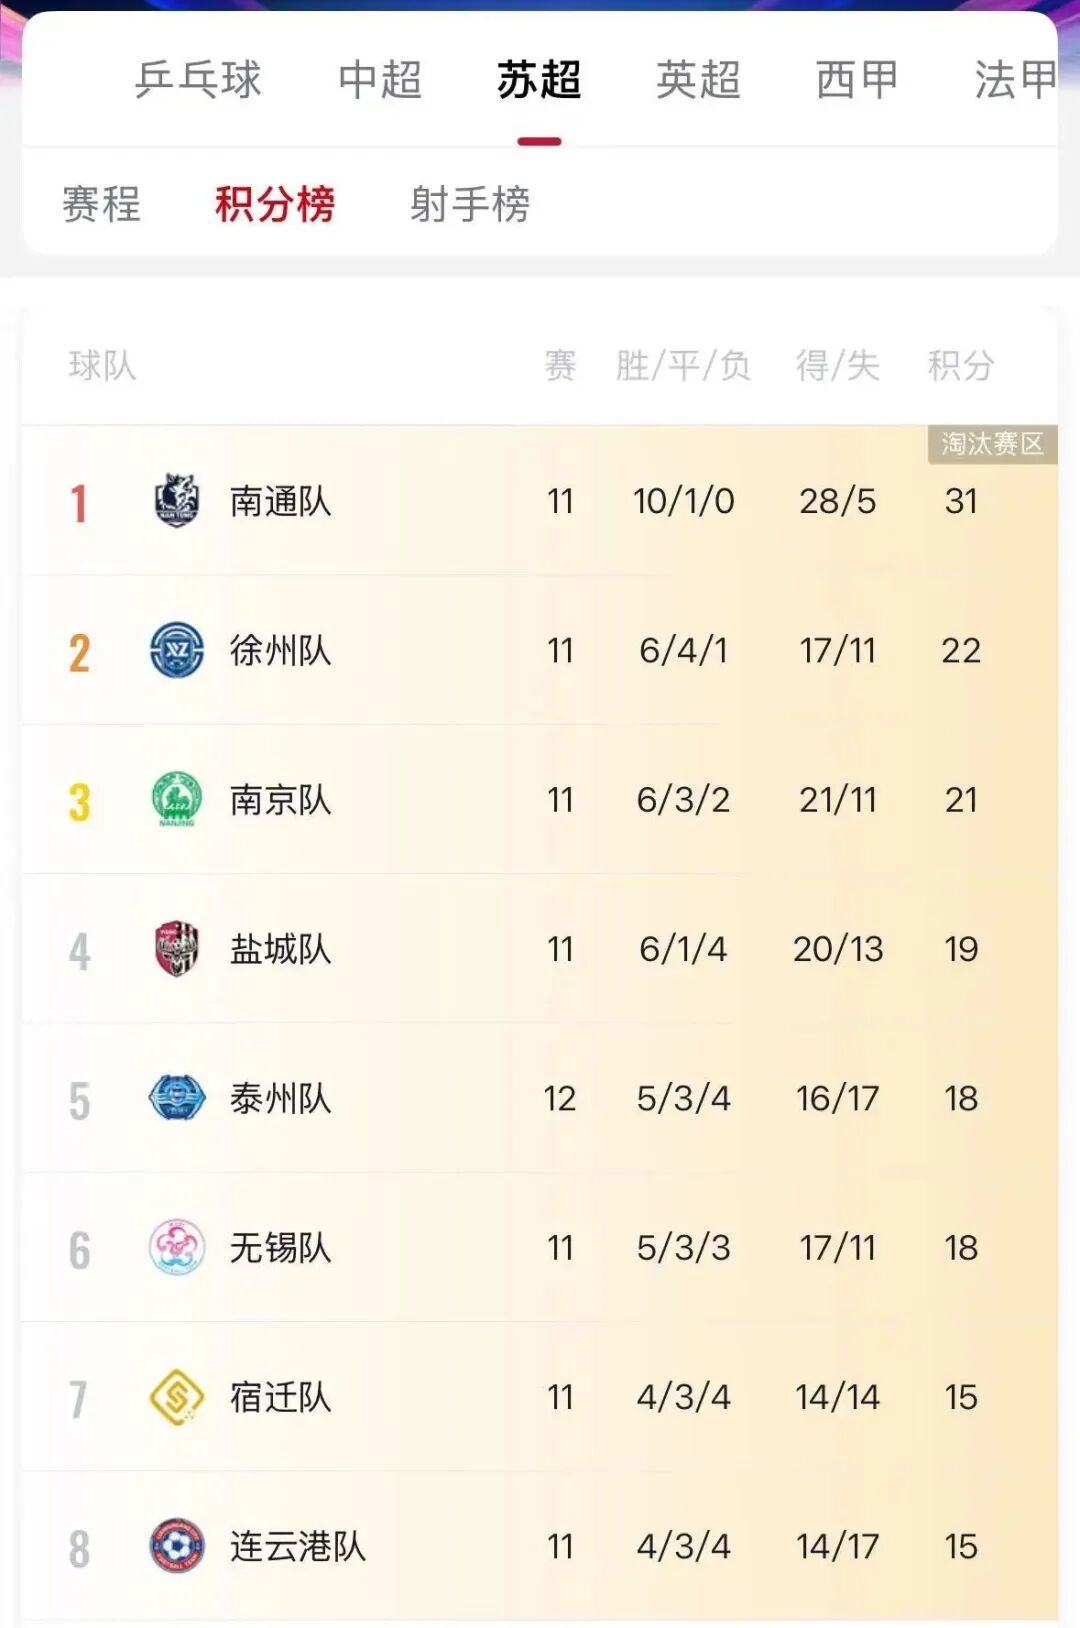Show the 射手榜 top scorers sub-tab
Screen dimensions: 1080x1628
click(x=470, y=204)
